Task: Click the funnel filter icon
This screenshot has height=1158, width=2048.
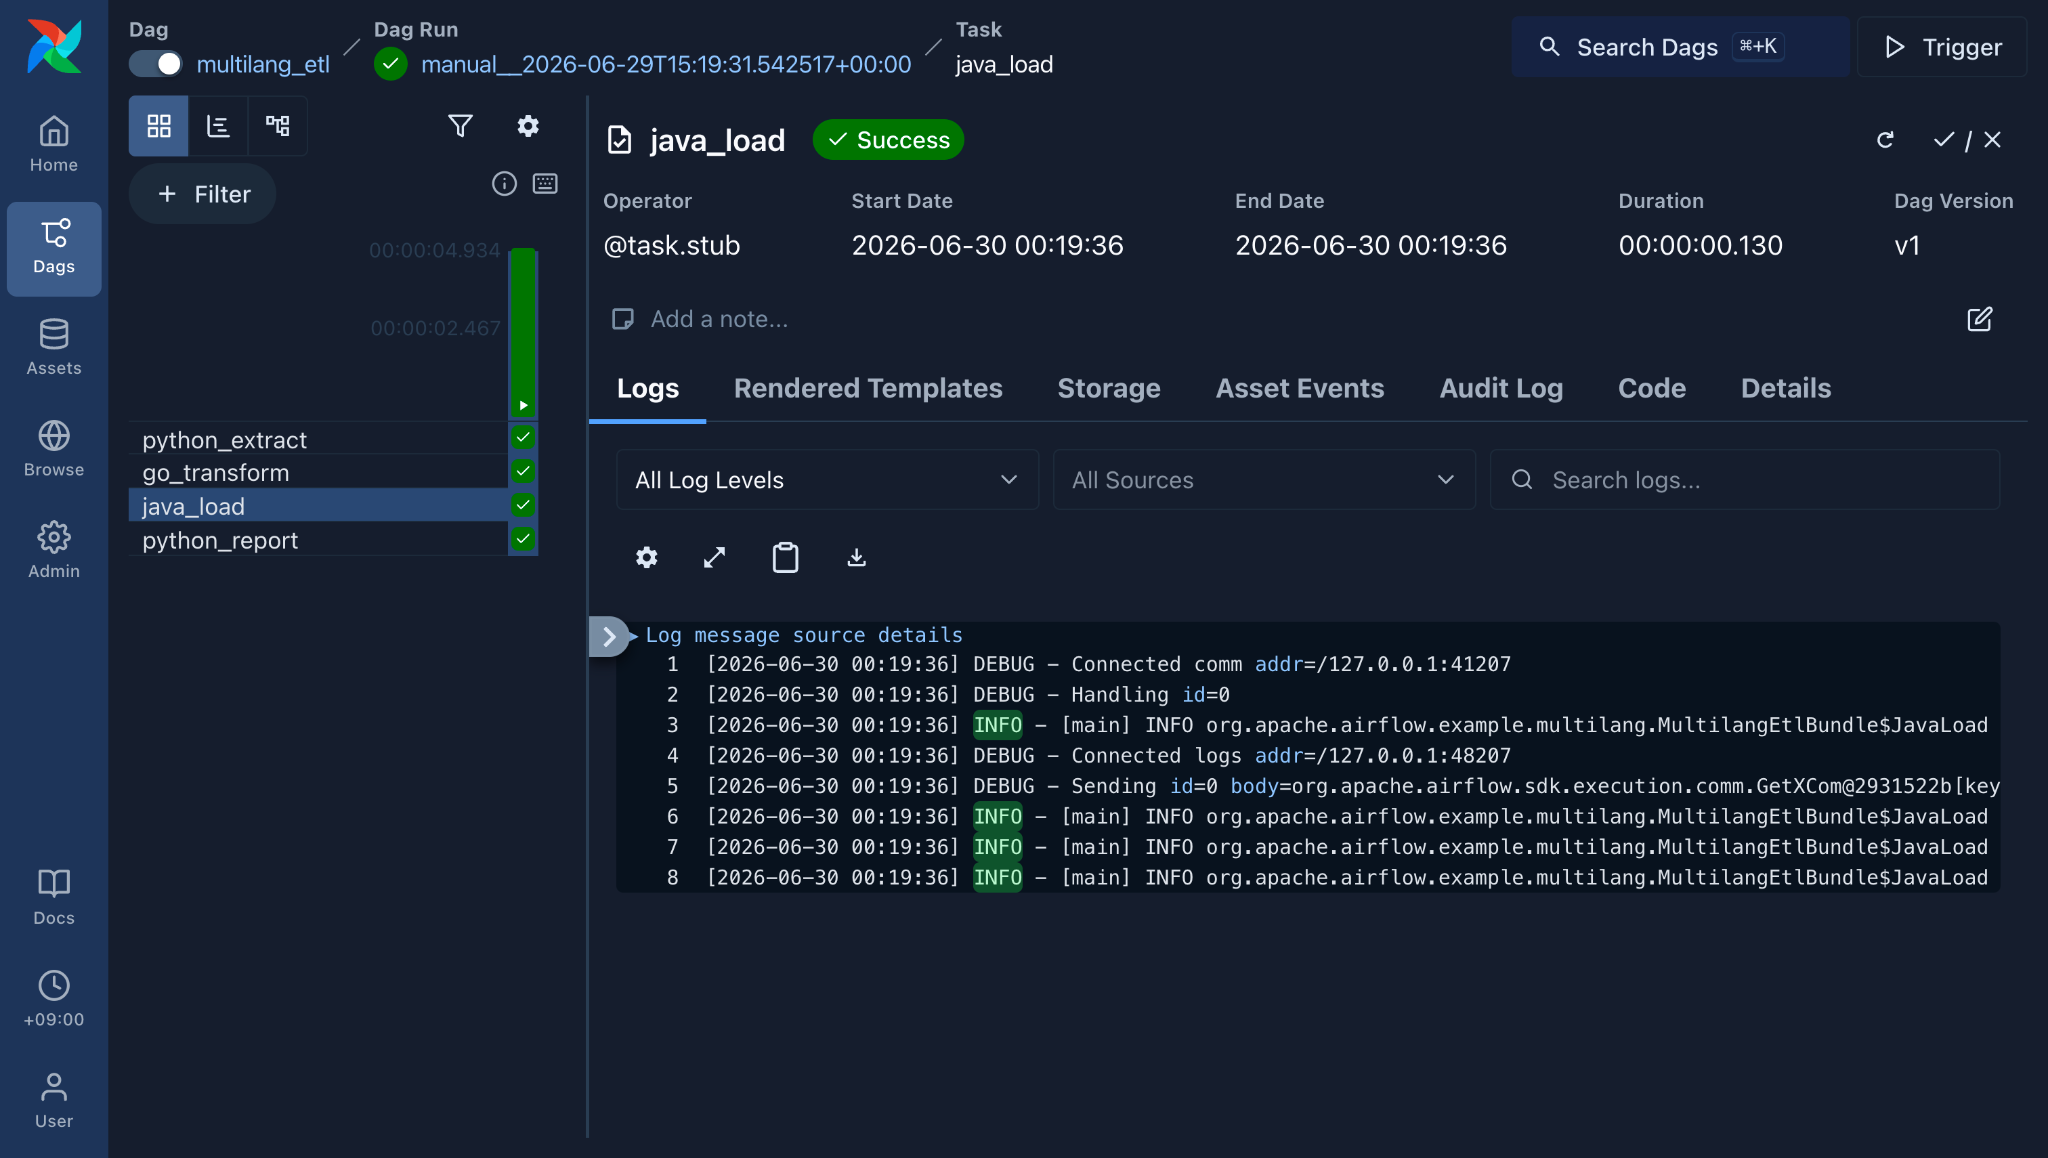Action: tap(460, 126)
